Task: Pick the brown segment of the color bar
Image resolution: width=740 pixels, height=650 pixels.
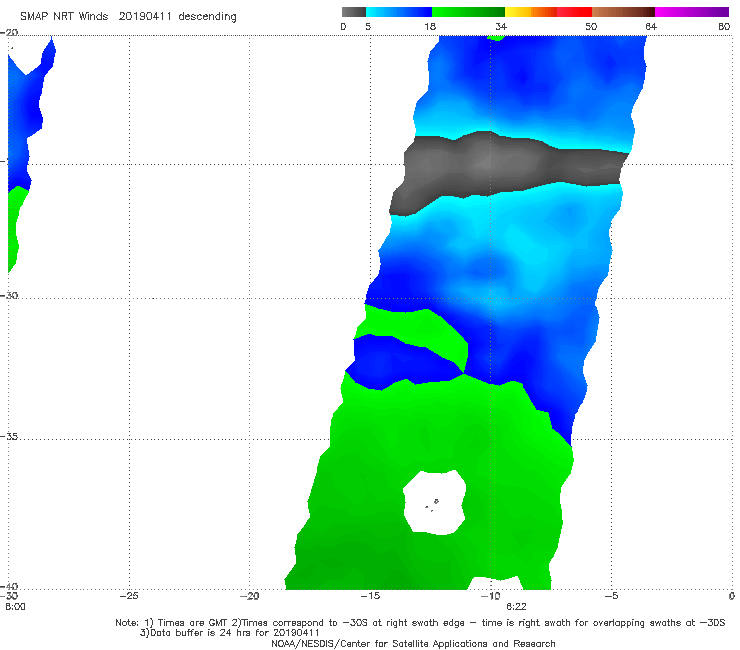Action: (x=623, y=12)
